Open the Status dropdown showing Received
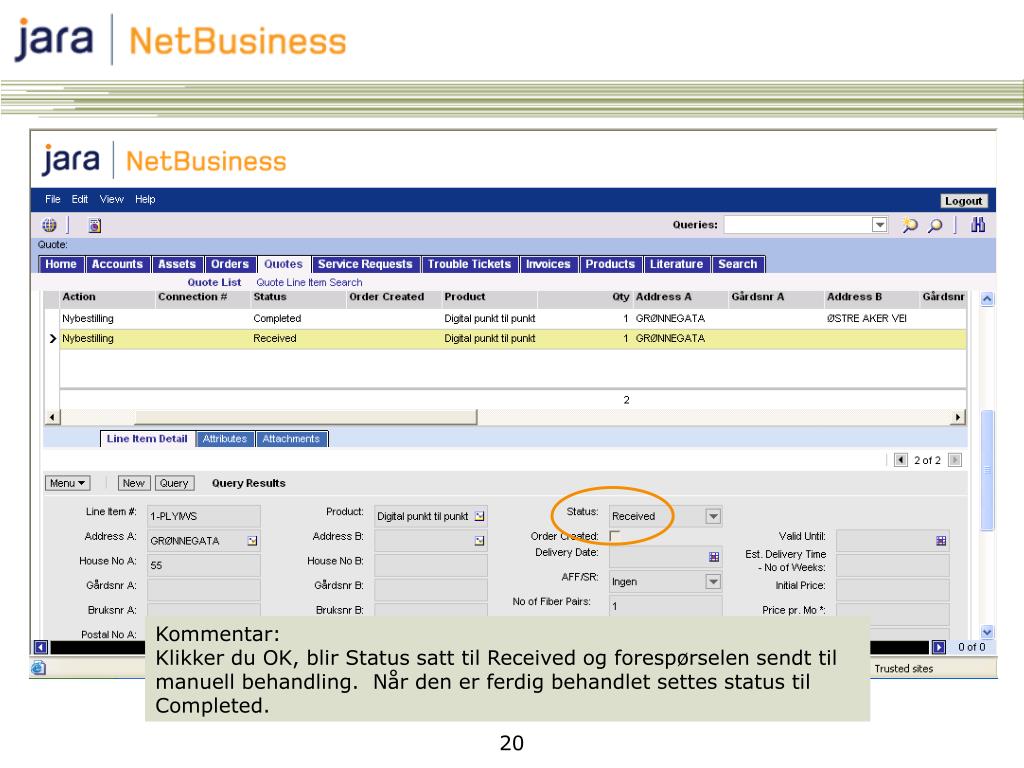This screenshot has height=768, width=1024. click(x=713, y=516)
